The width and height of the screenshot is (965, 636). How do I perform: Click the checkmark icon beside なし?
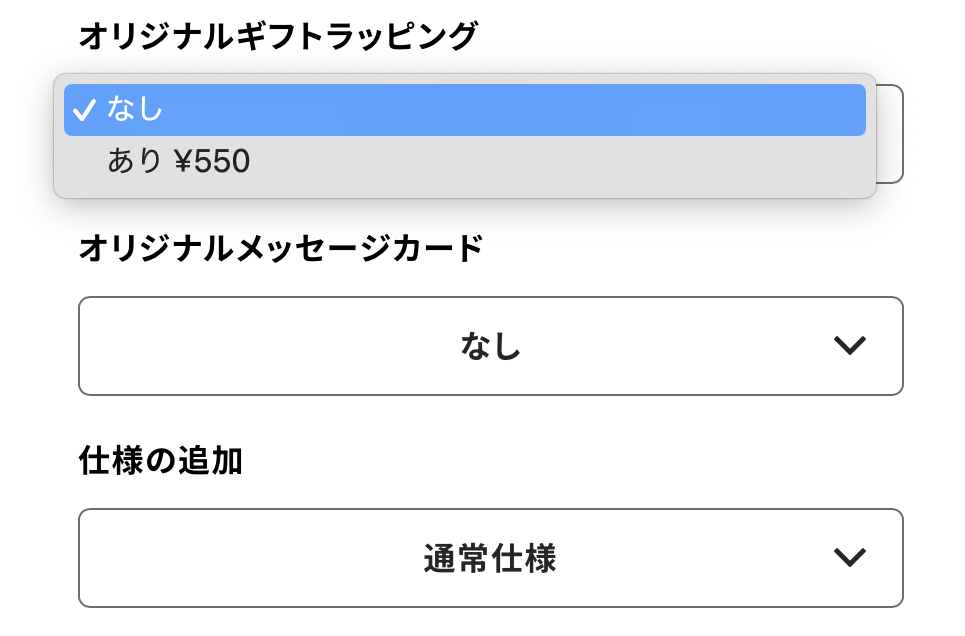coord(86,110)
